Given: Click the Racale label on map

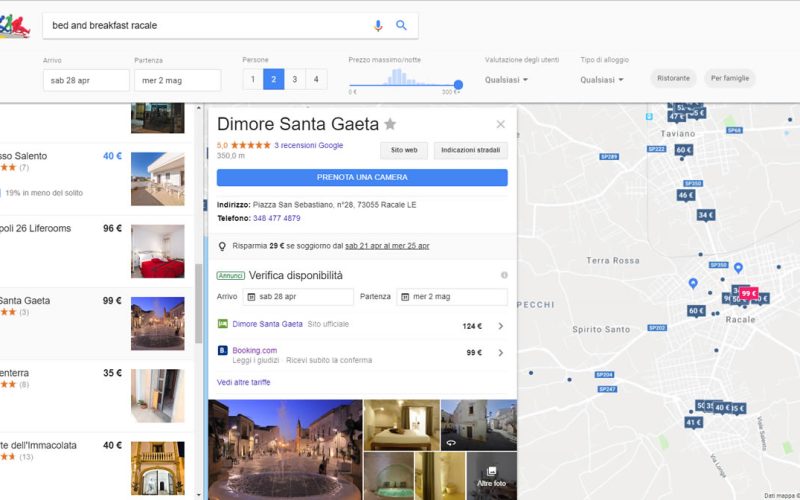Looking at the screenshot, I should pyautogui.click(x=740, y=319).
